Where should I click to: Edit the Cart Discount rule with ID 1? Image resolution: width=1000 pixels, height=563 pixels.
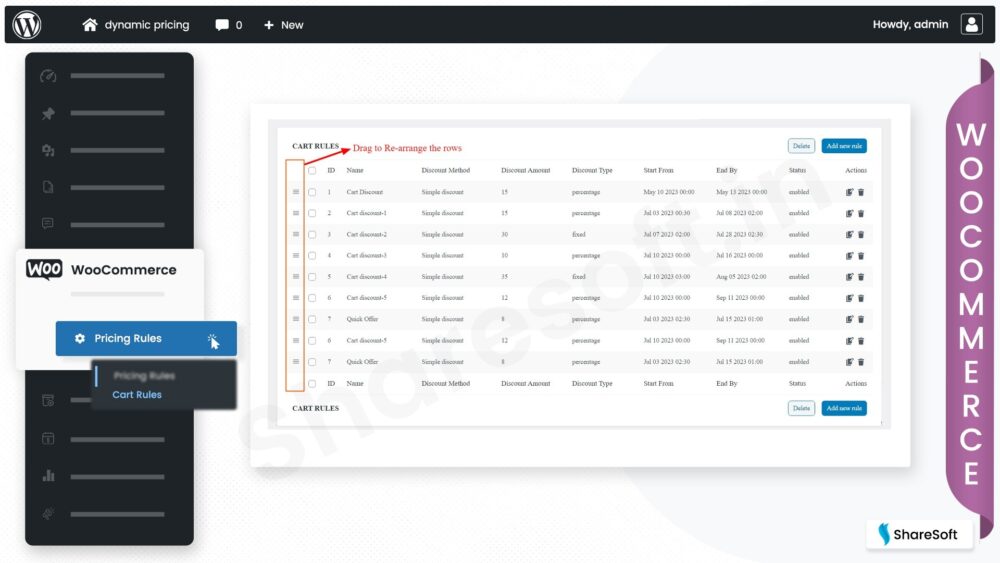point(849,192)
